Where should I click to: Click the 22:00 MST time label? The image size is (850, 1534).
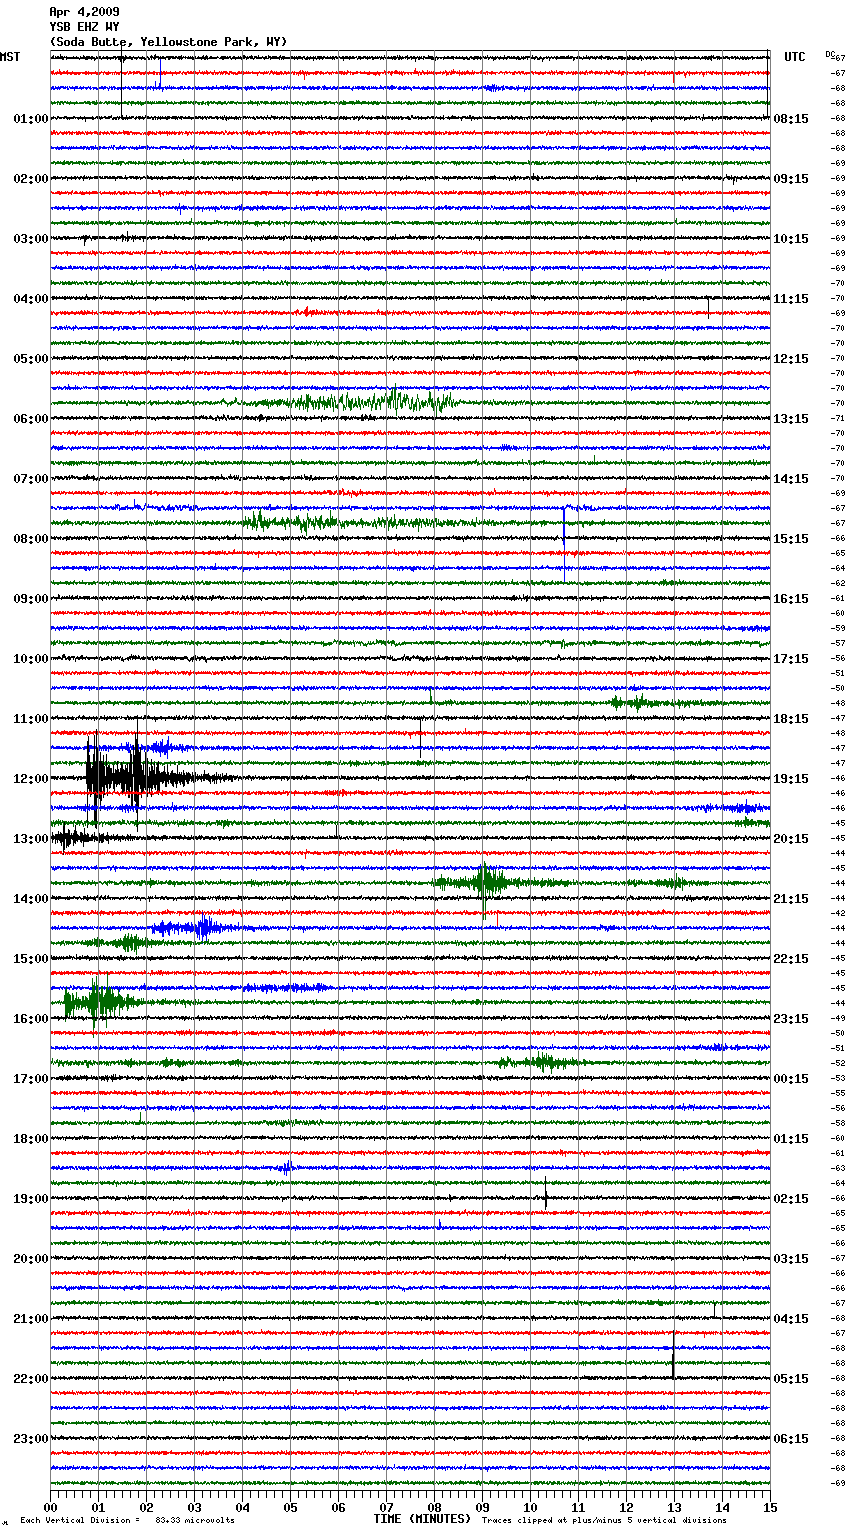(x=30, y=1379)
